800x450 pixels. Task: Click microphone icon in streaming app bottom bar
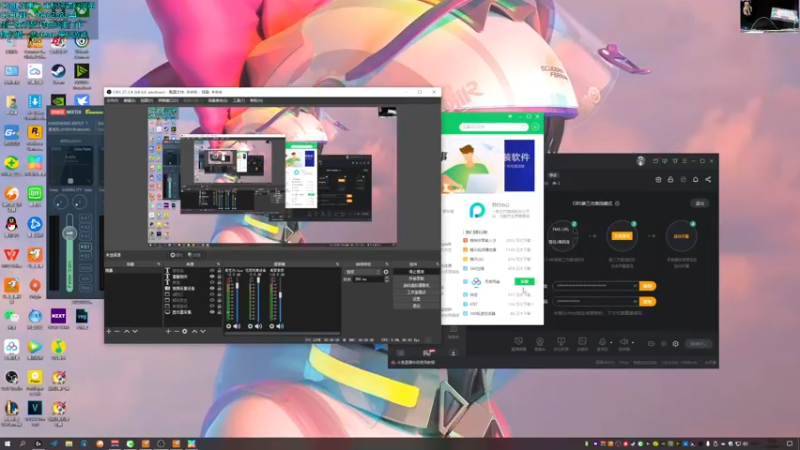602,342
